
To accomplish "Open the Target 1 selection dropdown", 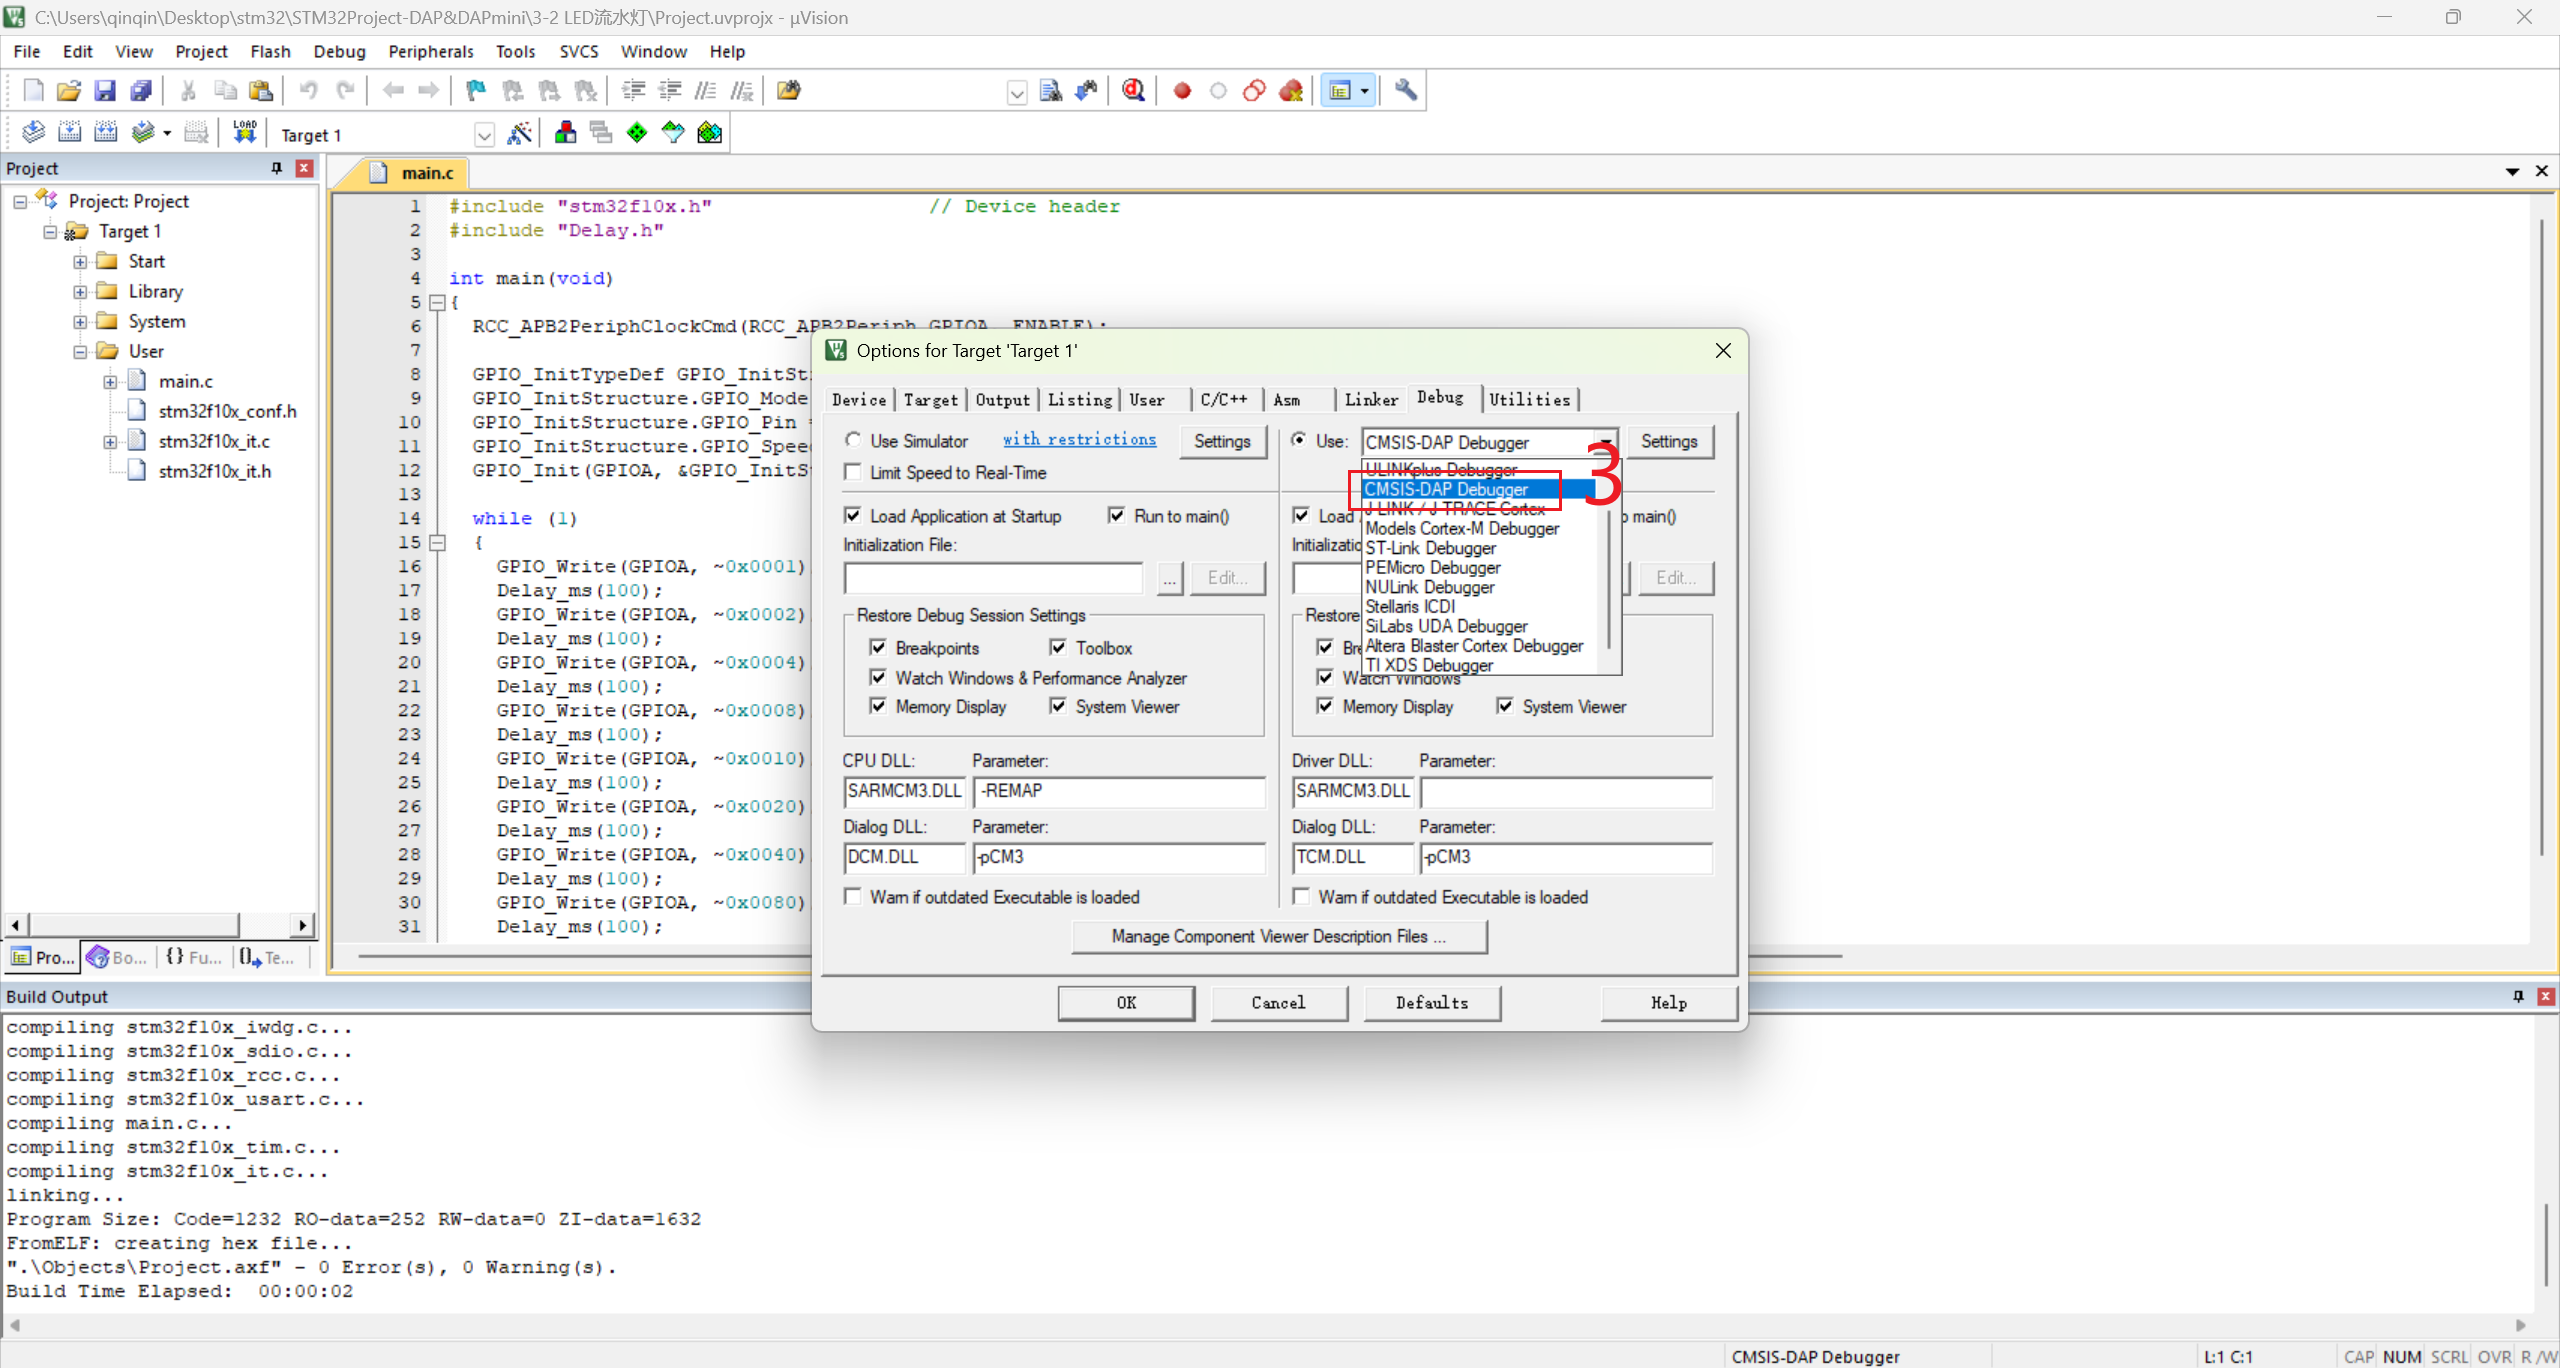I will tap(484, 135).
